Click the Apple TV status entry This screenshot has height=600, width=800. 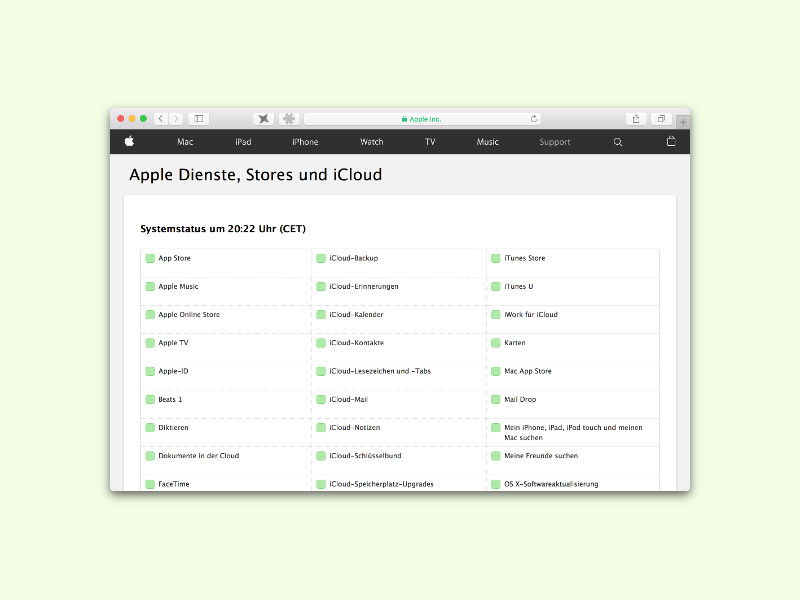click(x=173, y=343)
